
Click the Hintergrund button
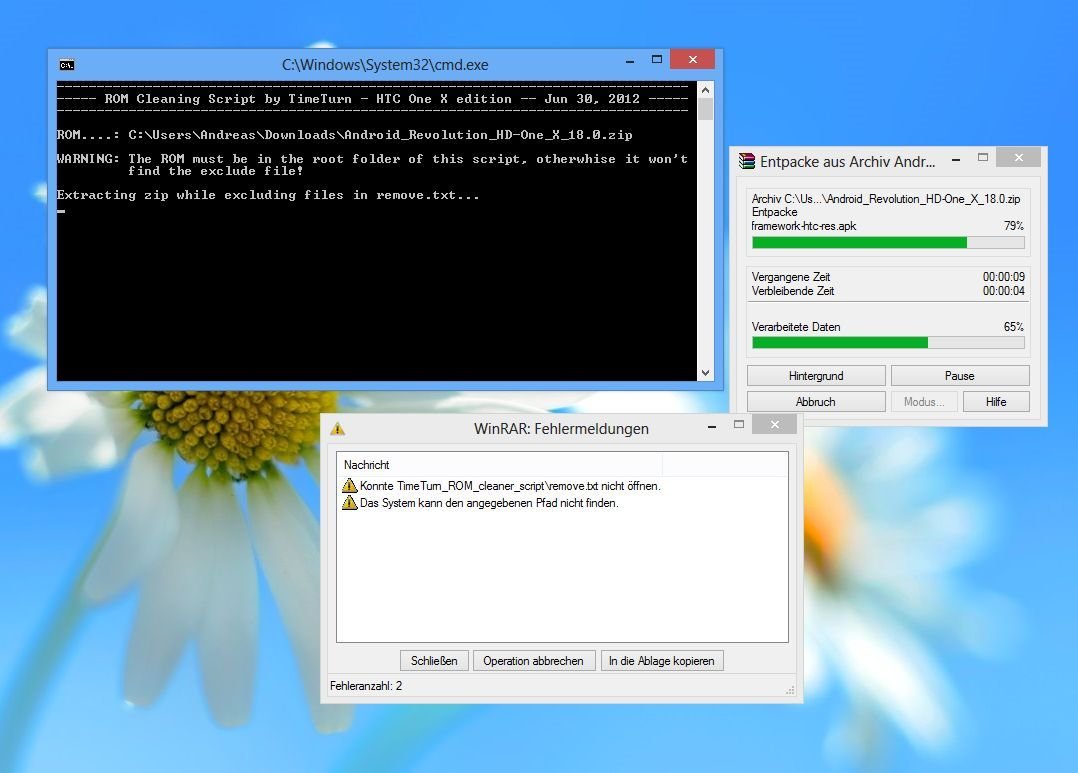point(816,375)
